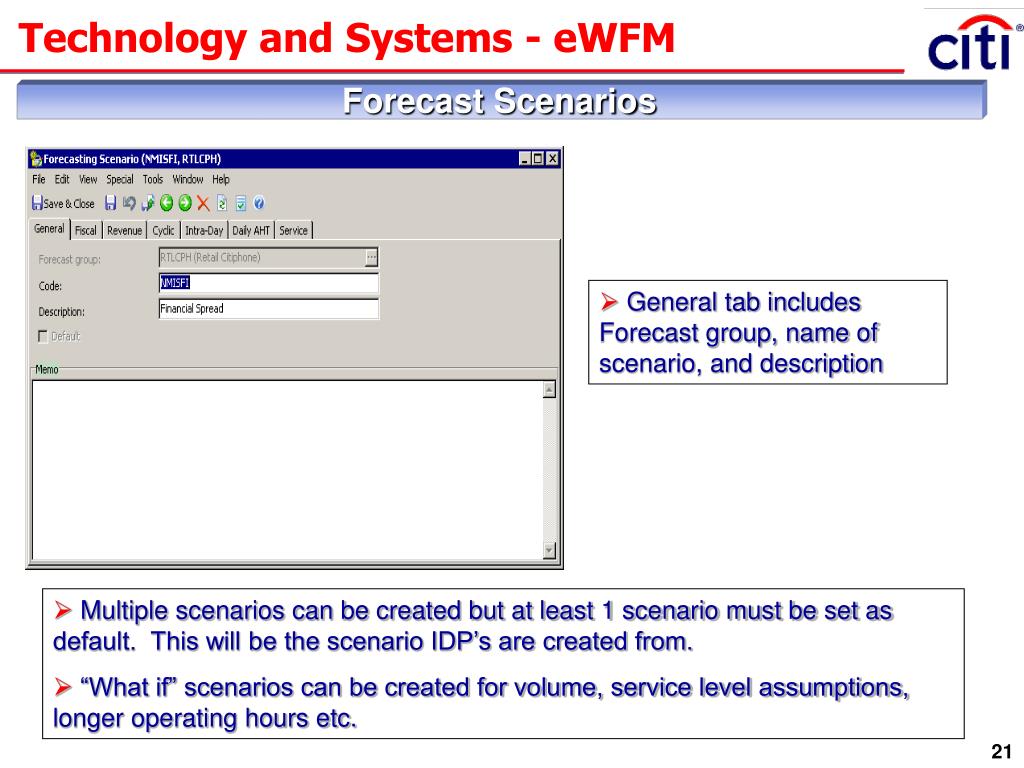Minimize the Forecasting Scenario window
The width and height of the screenshot is (1024, 768).
(524, 159)
